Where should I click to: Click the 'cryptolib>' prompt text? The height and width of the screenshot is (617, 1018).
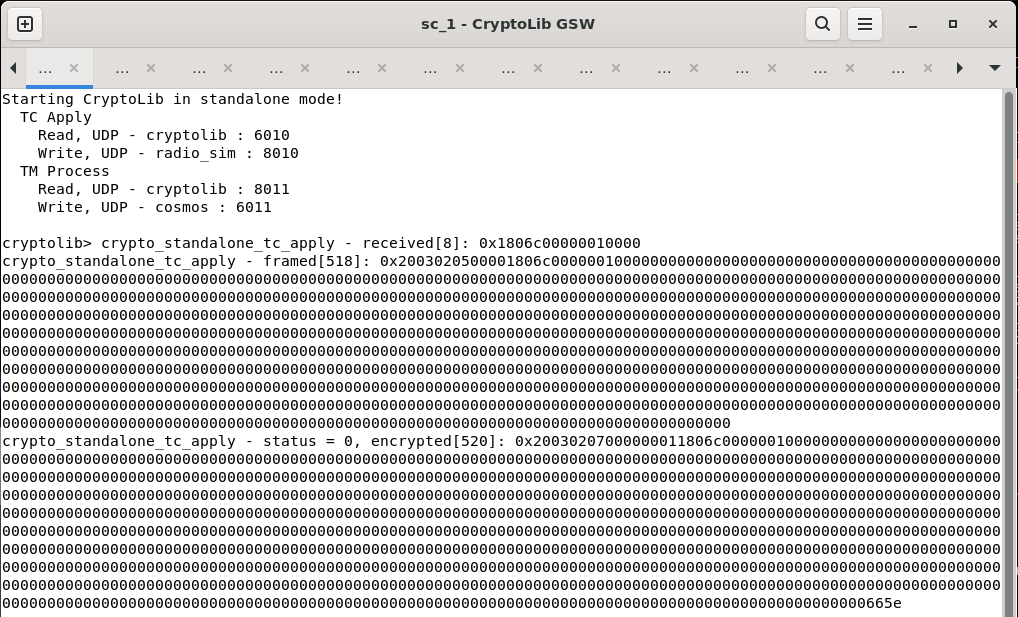point(47,243)
